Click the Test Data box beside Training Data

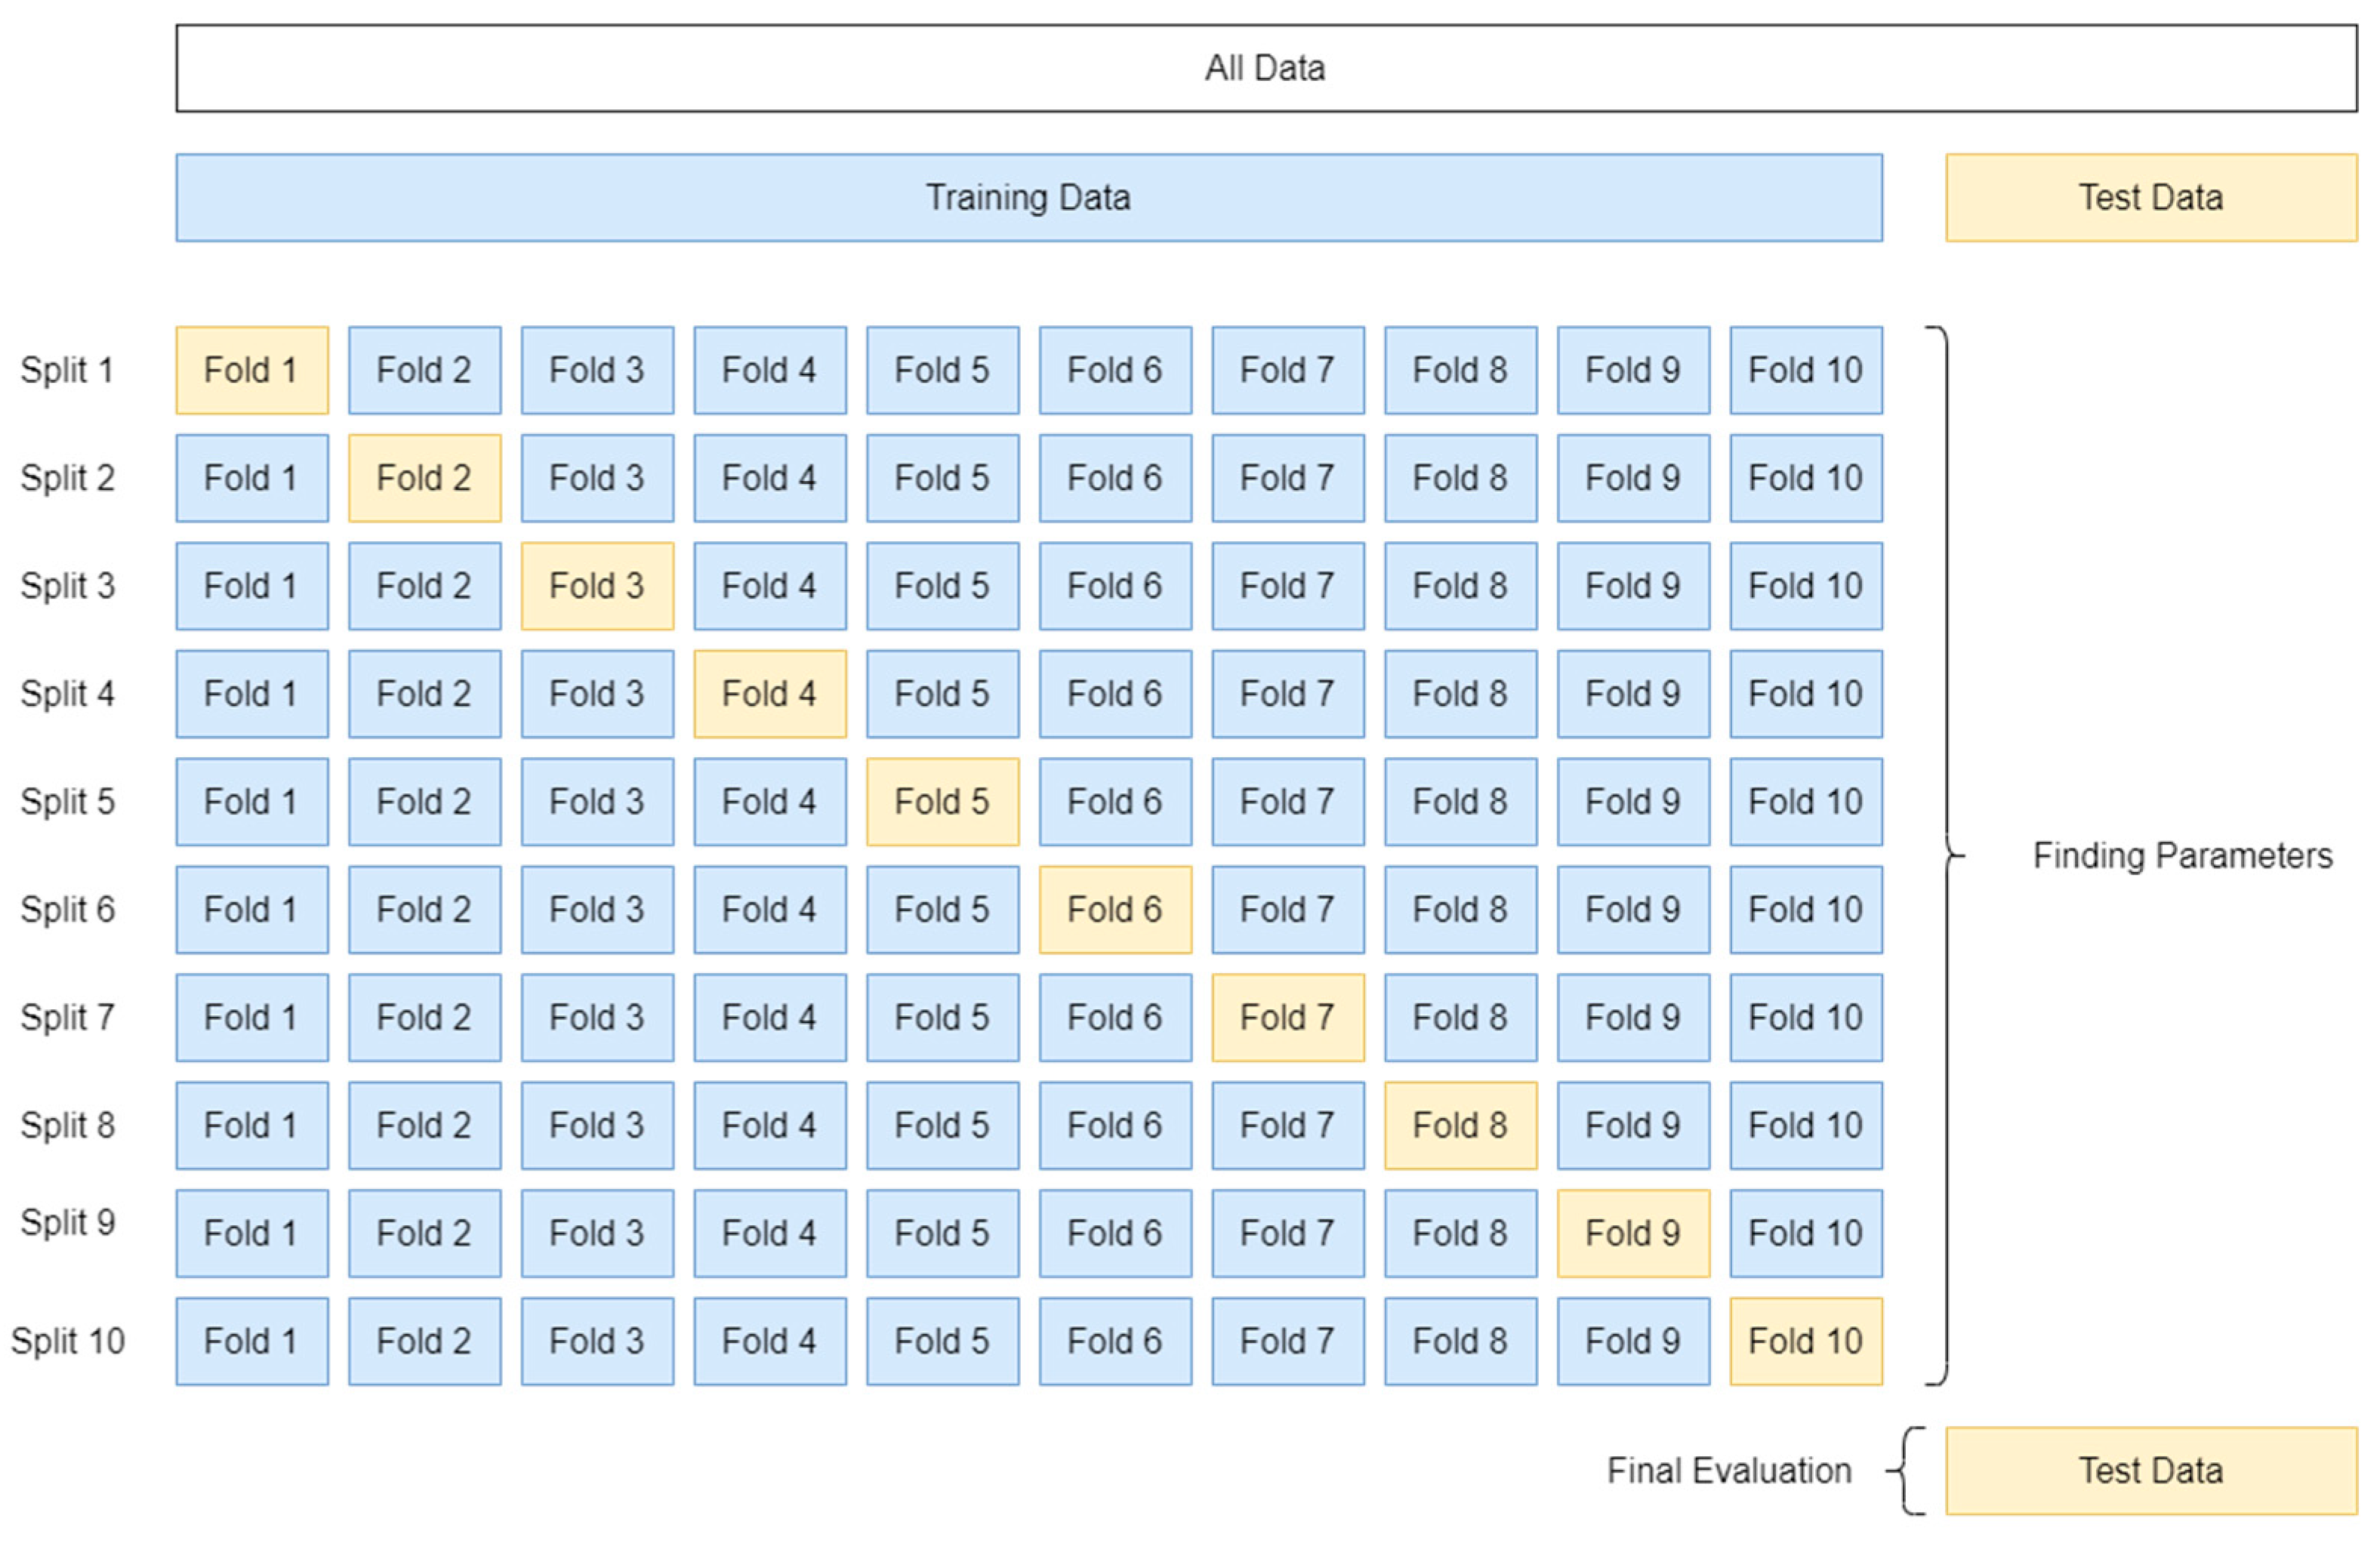click(2150, 197)
